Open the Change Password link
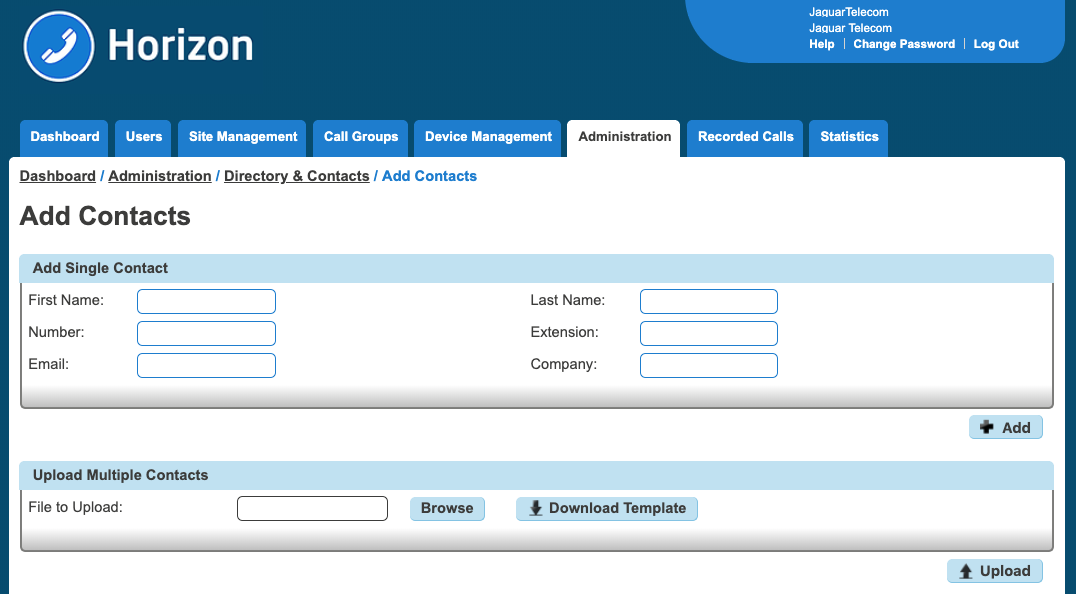The width and height of the screenshot is (1076, 594). tap(904, 44)
